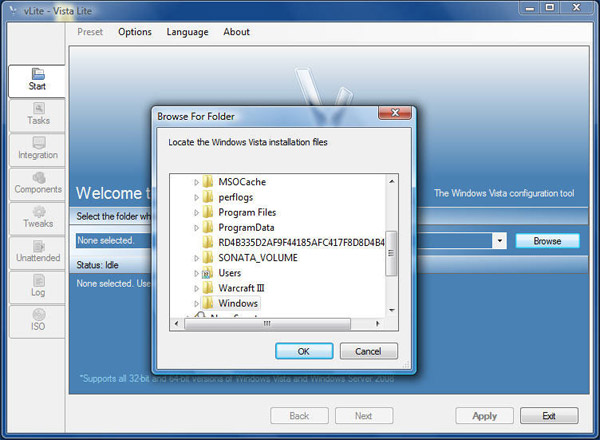The image size is (600, 440).
Task: Select Users in the folder tree
Action: point(230,273)
